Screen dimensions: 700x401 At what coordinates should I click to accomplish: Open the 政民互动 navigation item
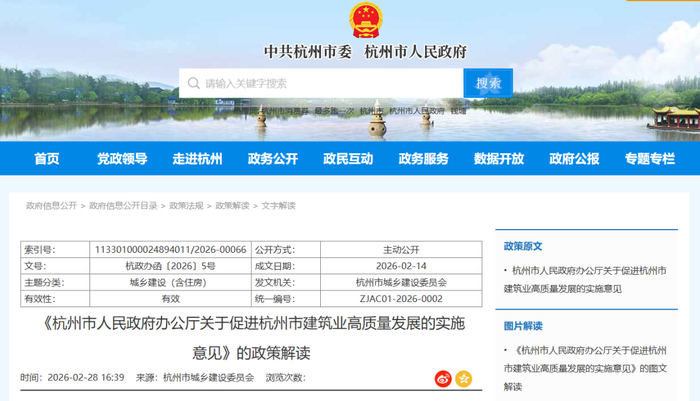point(348,158)
